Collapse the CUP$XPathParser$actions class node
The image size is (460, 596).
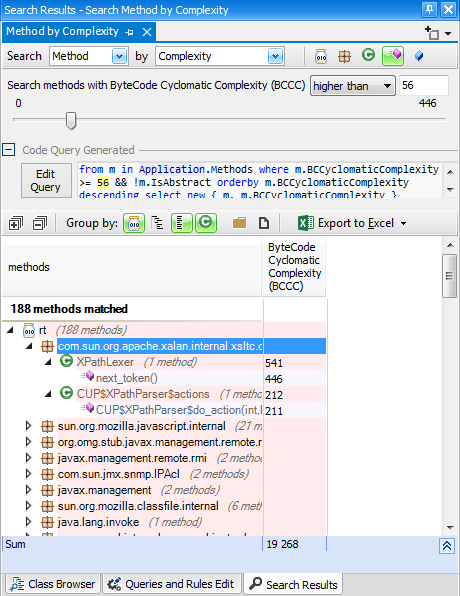coord(48,394)
